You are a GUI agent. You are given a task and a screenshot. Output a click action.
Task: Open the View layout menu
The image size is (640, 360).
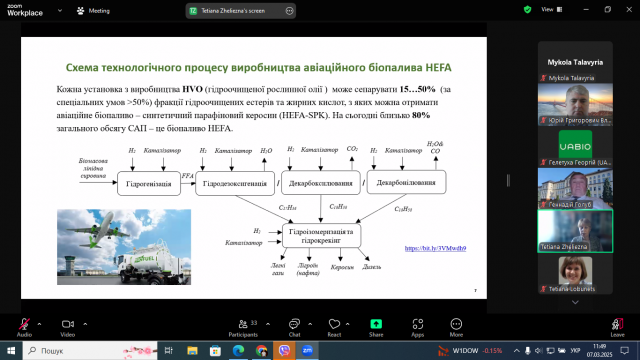[552, 9]
